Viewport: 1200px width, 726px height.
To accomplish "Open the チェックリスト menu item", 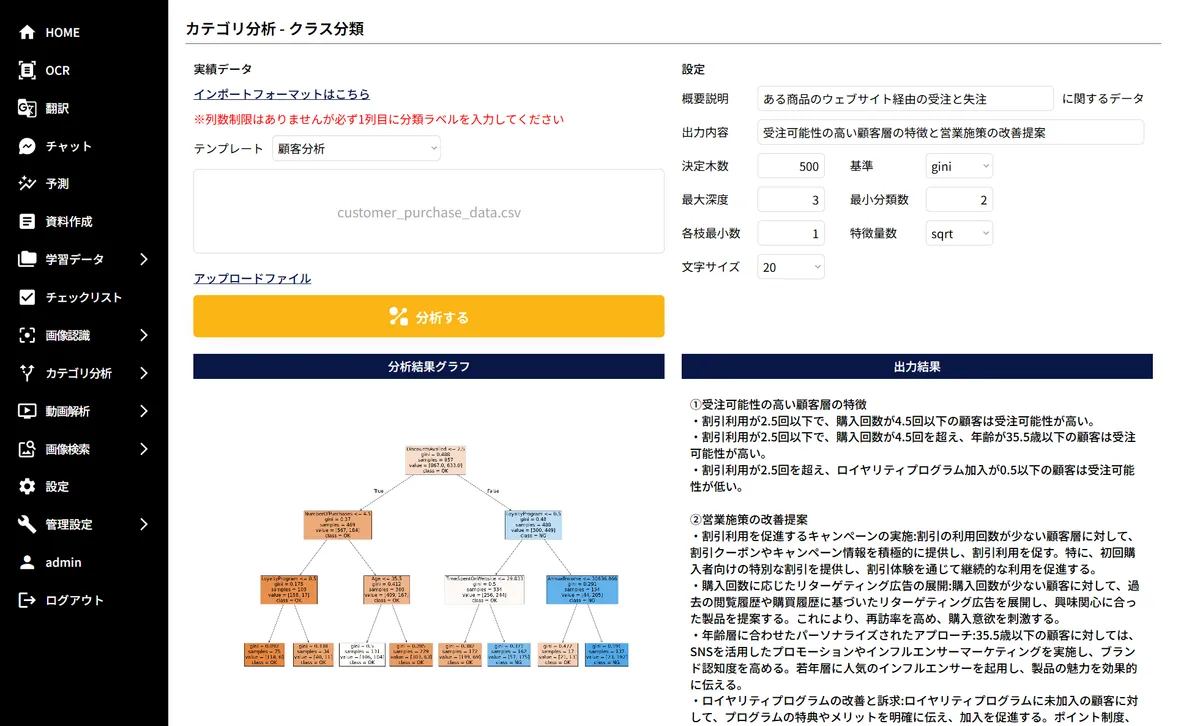I will pyautogui.click(x=84, y=297).
